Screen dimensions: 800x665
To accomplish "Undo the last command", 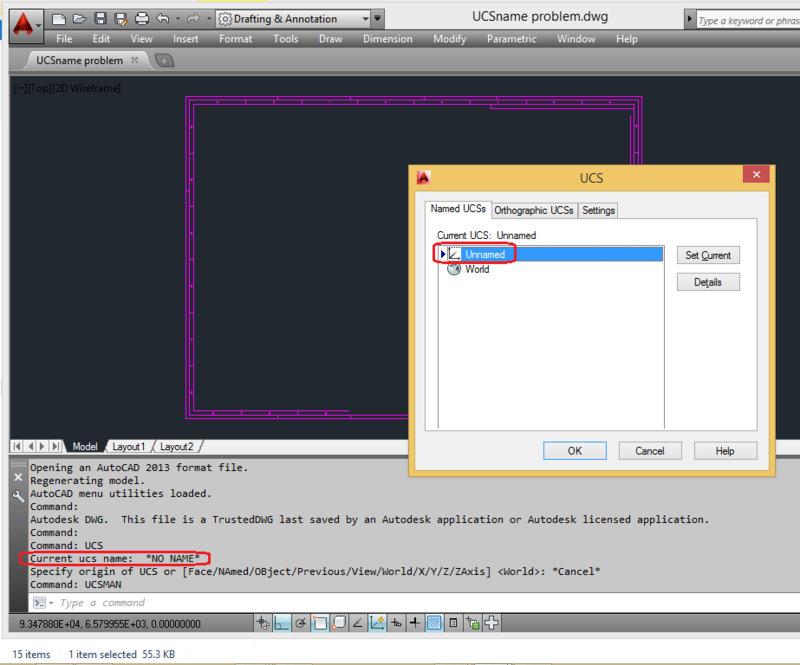I will coord(161,17).
